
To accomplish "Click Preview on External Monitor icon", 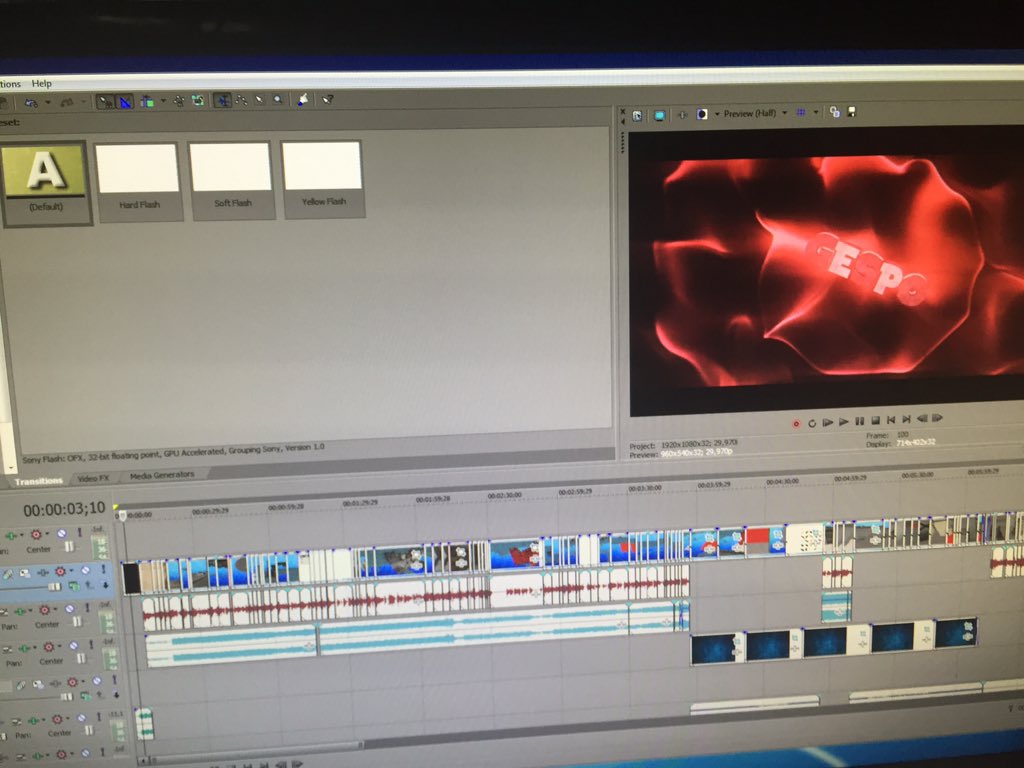I will [660, 115].
